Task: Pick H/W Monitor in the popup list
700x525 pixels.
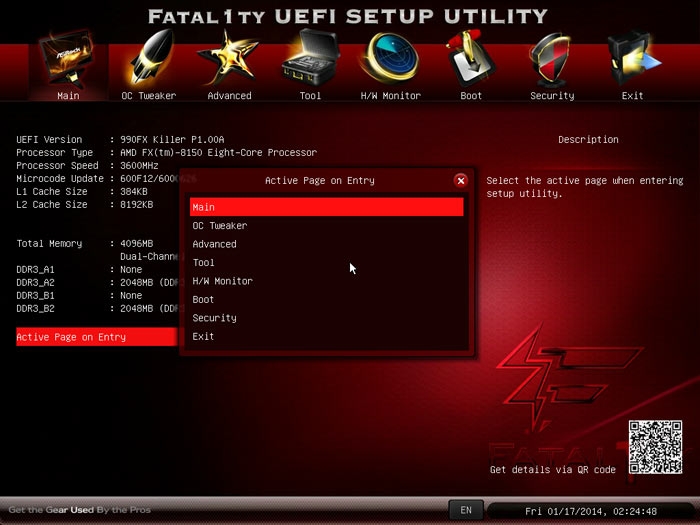Action: (x=327, y=281)
